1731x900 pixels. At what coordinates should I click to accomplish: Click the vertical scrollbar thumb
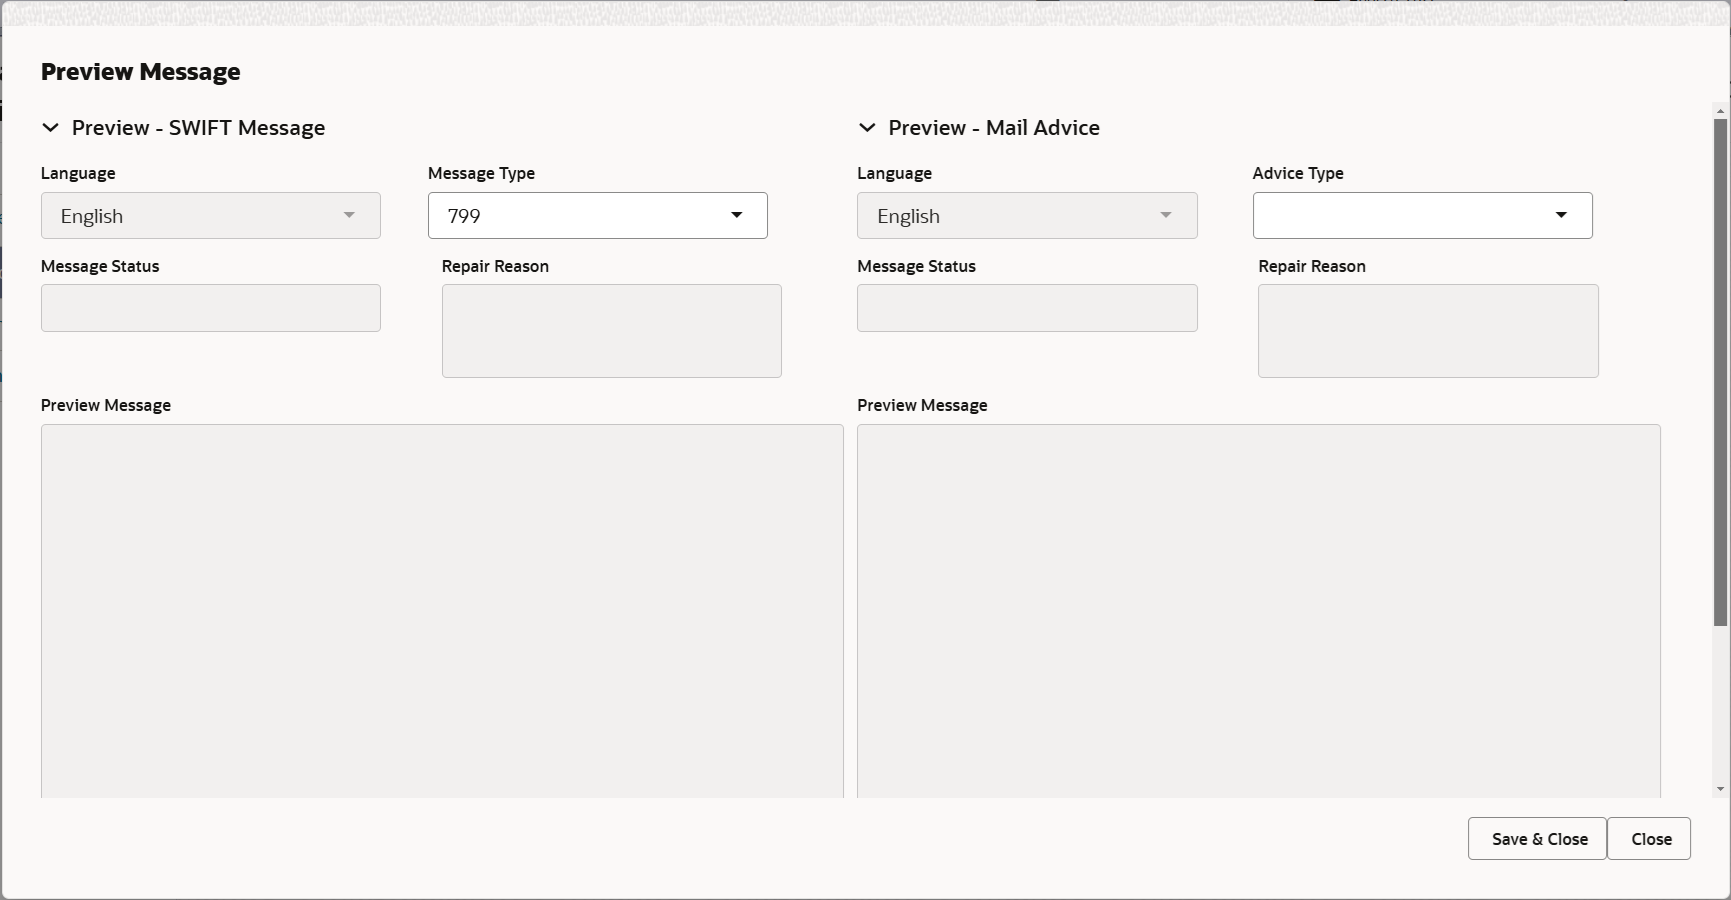click(x=1721, y=373)
